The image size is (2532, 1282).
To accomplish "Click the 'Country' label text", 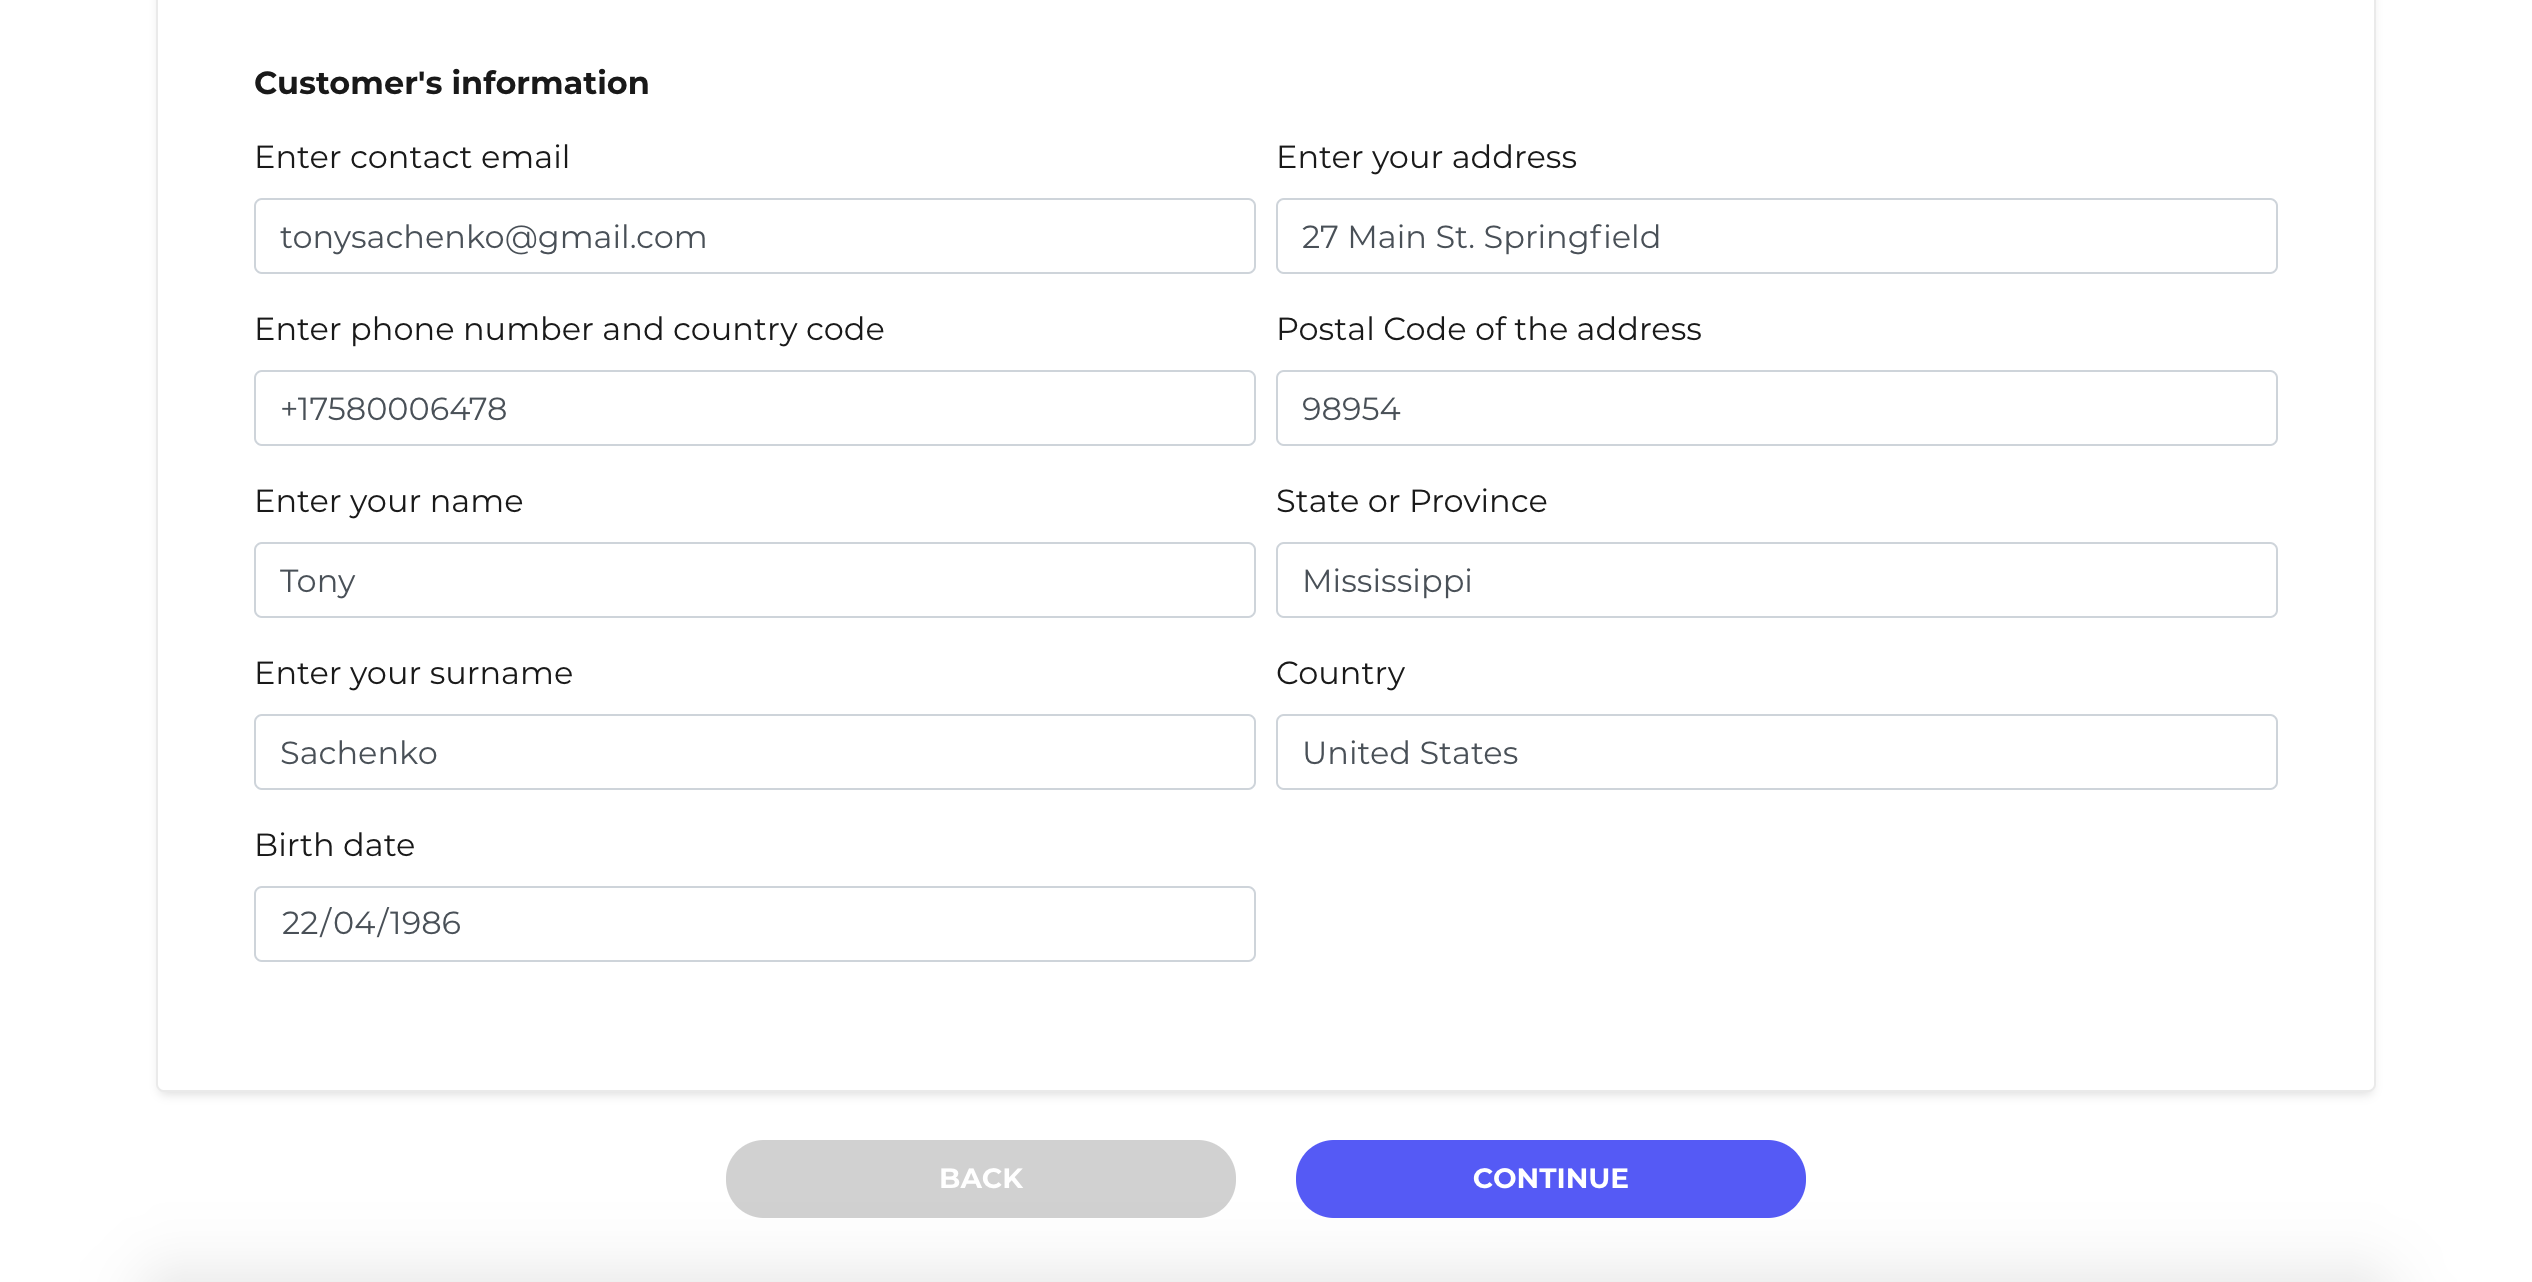I will [x=1340, y=673].
